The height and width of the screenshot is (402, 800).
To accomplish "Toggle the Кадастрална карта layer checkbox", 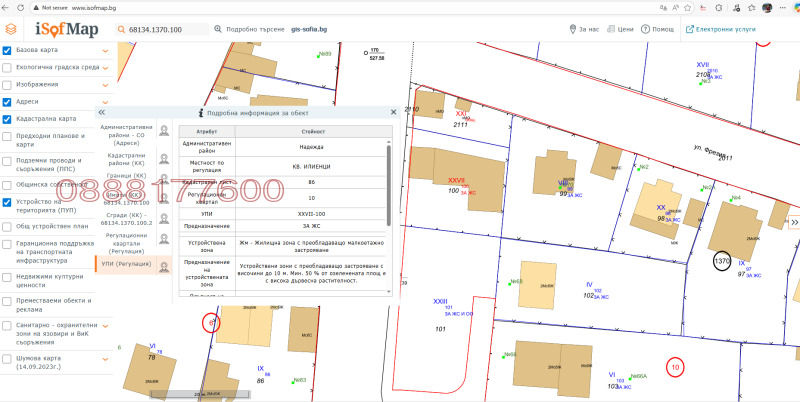I will click(8, 118).
